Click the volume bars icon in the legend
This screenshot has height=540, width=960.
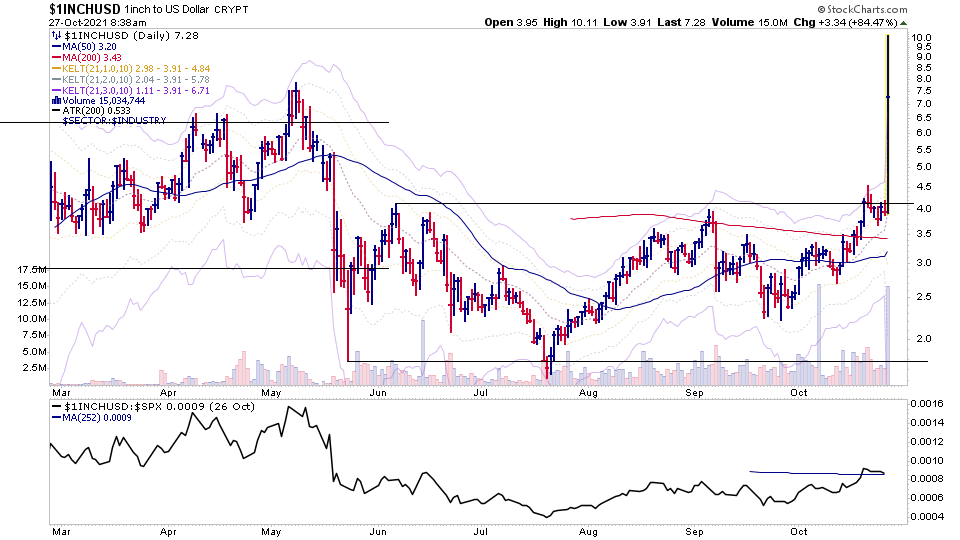[56, 100]
